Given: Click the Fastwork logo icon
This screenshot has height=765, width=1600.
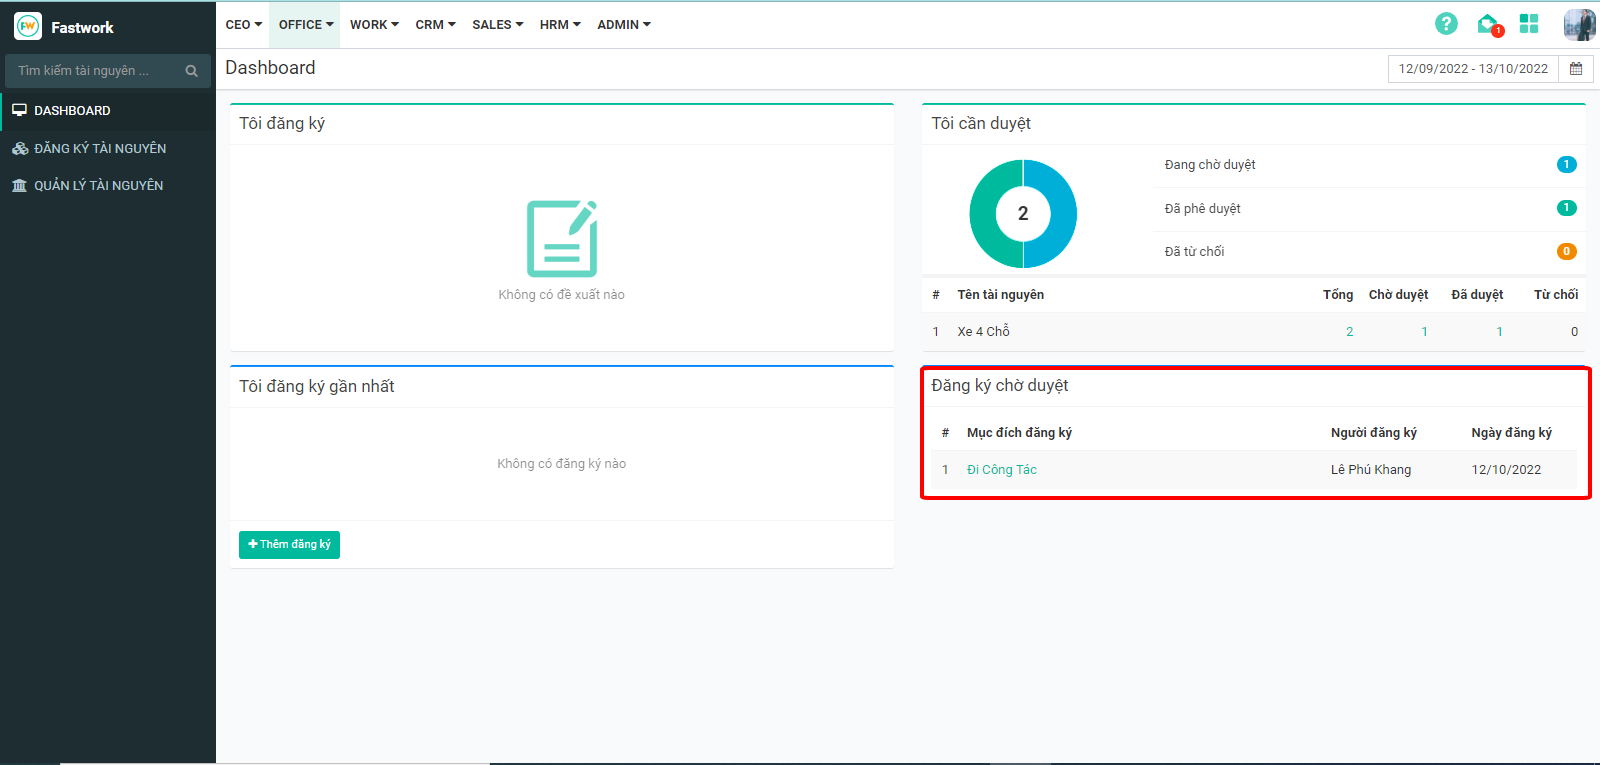Looking at the screenshot, I should point(28,27).
